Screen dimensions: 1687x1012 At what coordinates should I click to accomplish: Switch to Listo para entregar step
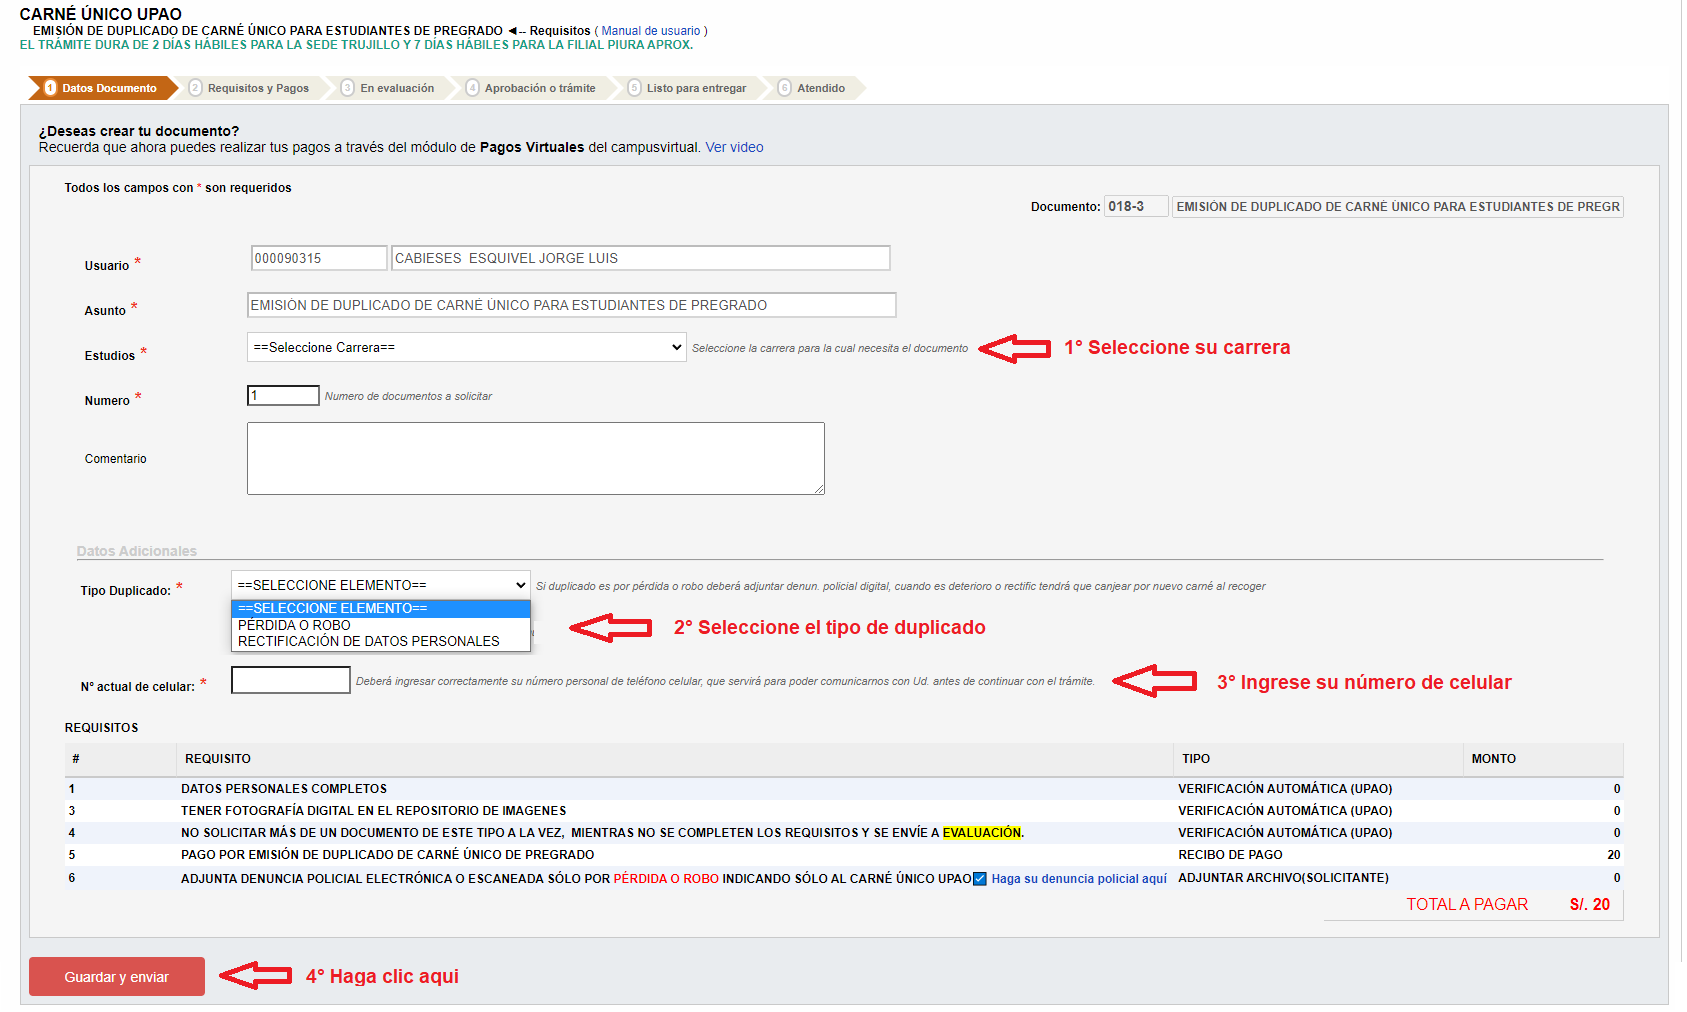click(688, 88)
